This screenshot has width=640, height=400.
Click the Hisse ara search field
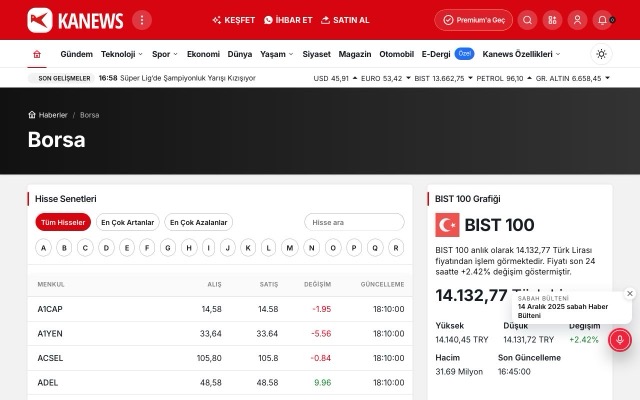354,222
